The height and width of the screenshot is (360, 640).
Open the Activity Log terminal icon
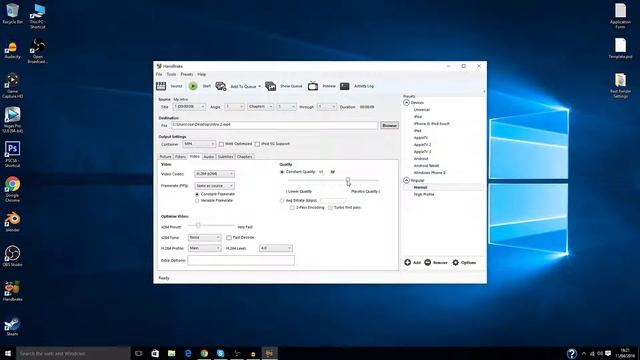(x=345, y=86)
